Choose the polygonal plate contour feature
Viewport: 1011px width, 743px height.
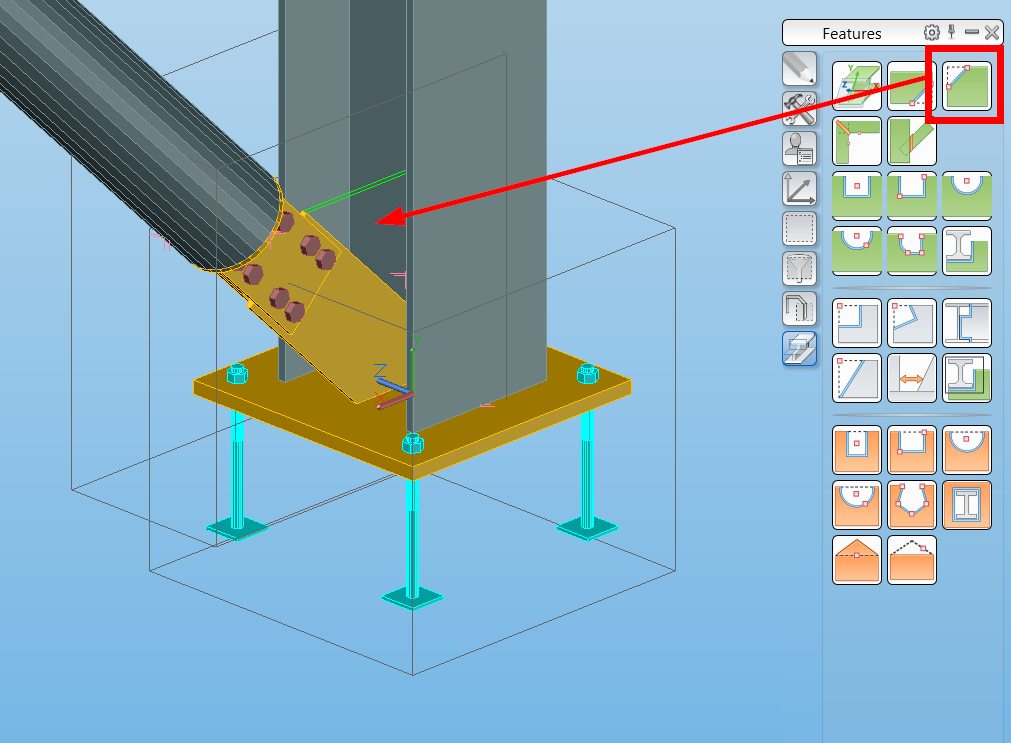tap(912, 504)
